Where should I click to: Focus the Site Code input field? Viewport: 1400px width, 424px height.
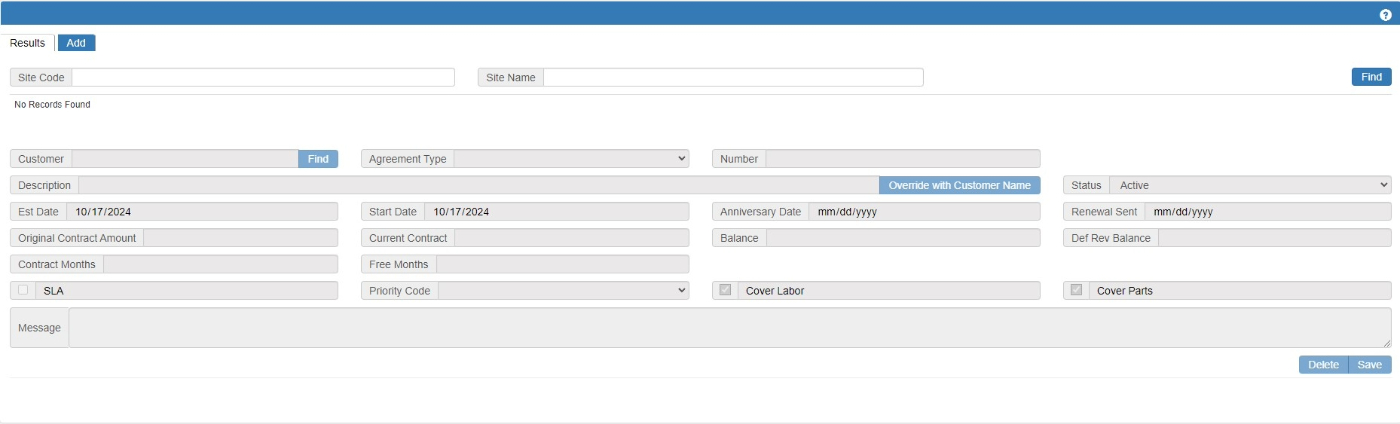pyautogui.click(x=263, y=77)
